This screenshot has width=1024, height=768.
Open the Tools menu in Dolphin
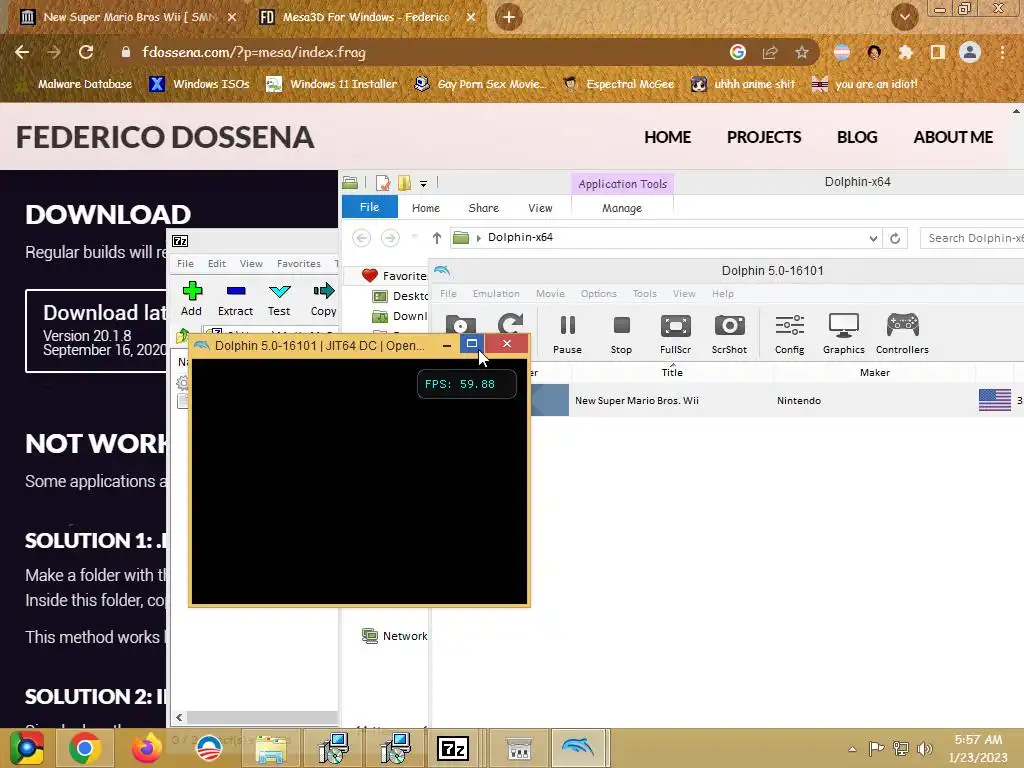pyautogui.click(x=644, y=294)
